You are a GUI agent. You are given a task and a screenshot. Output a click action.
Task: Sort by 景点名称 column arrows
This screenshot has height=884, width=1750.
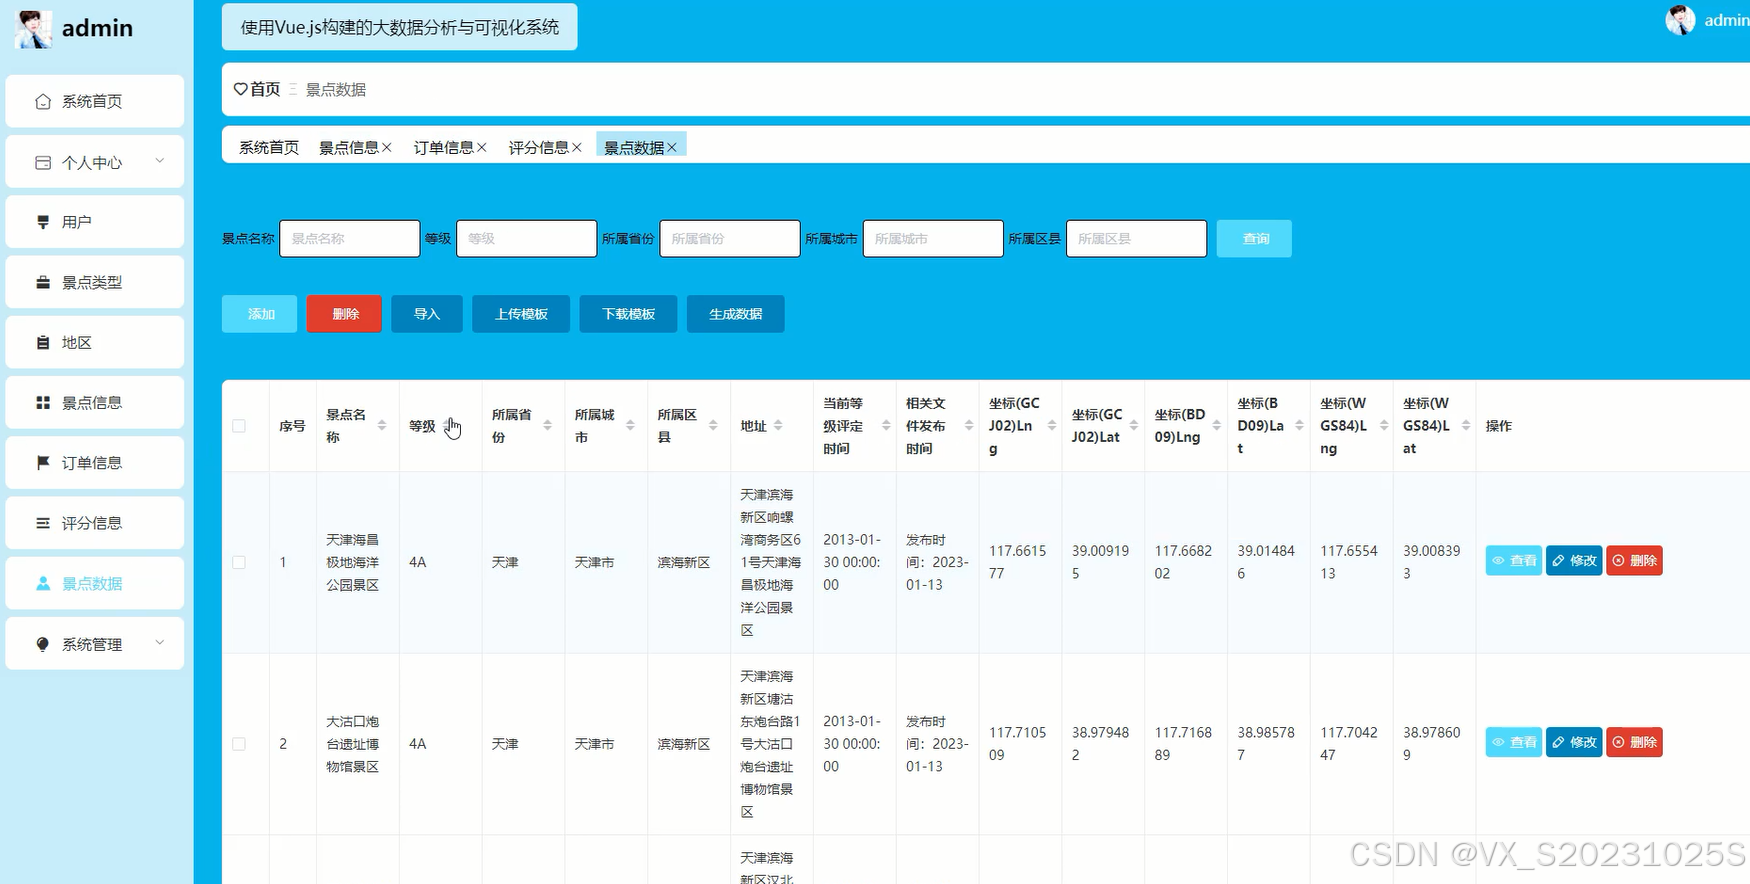click(382, 426)
